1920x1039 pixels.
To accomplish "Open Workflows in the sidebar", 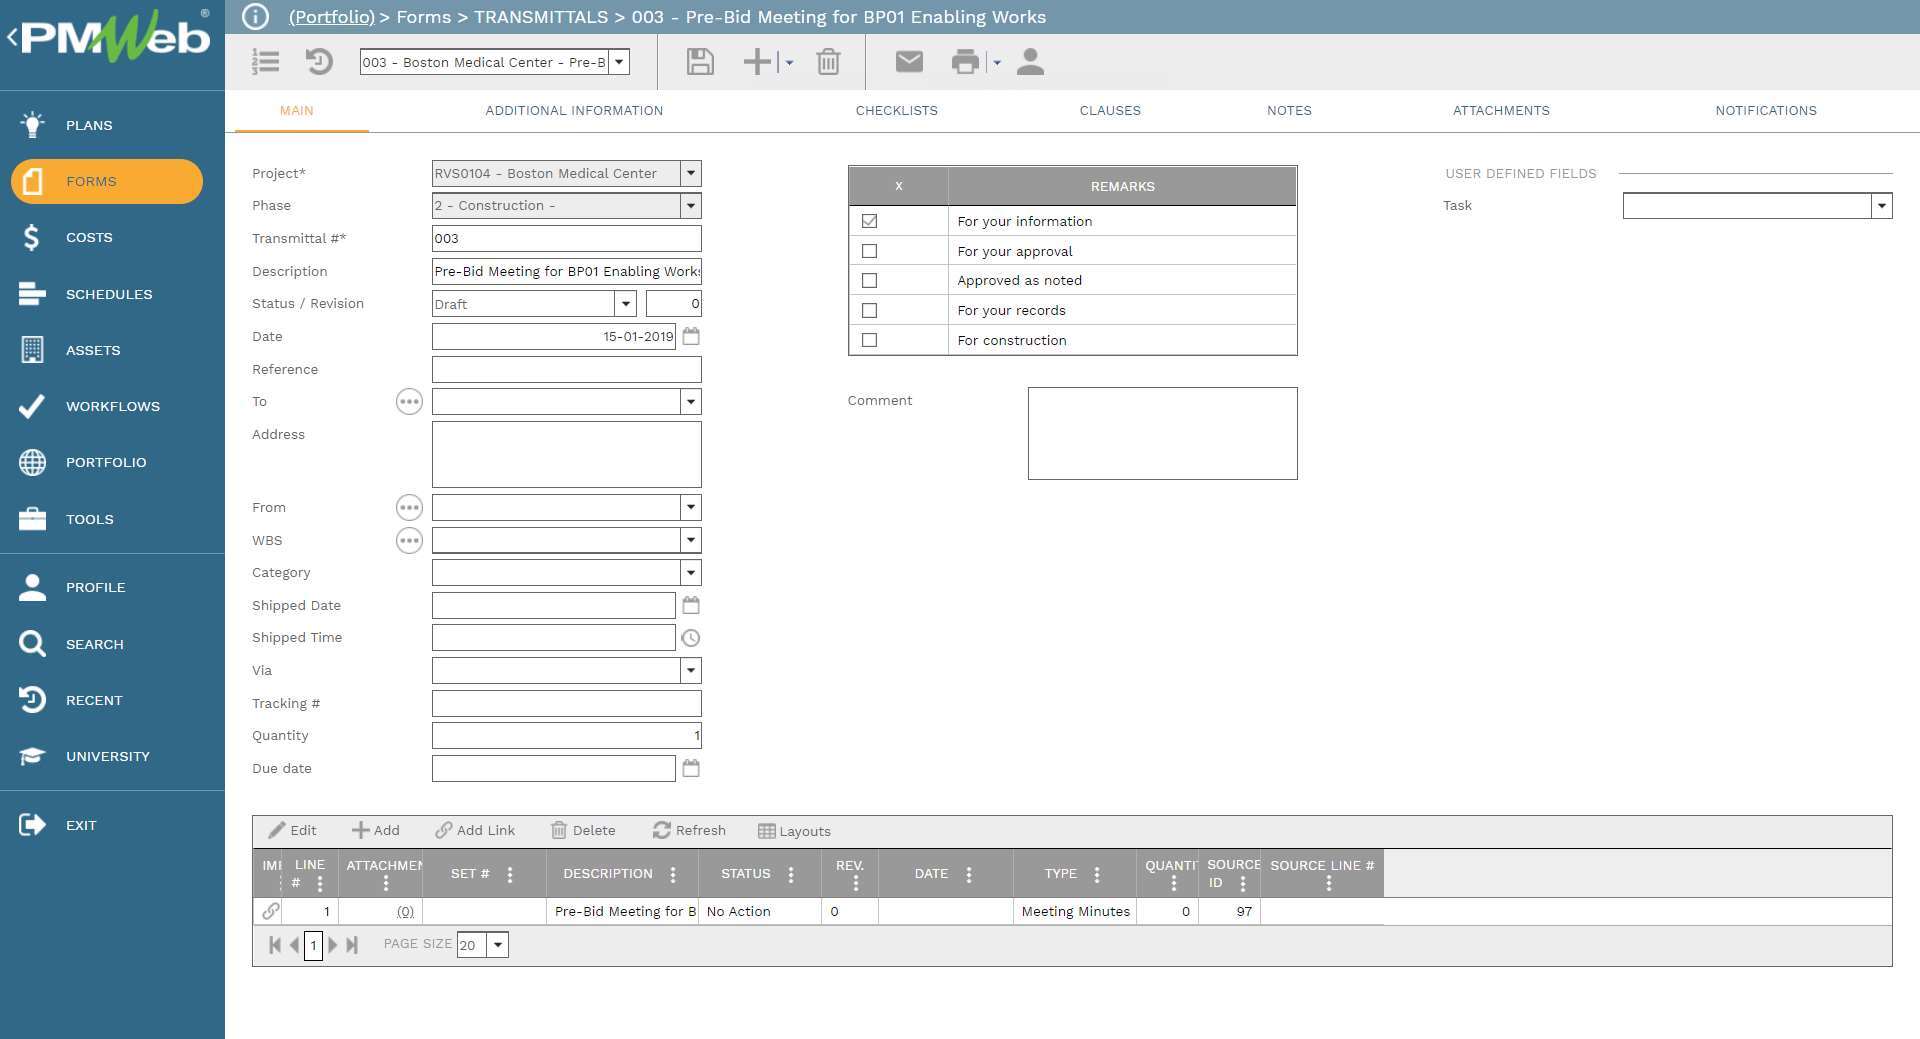I will tap(112, 407).
